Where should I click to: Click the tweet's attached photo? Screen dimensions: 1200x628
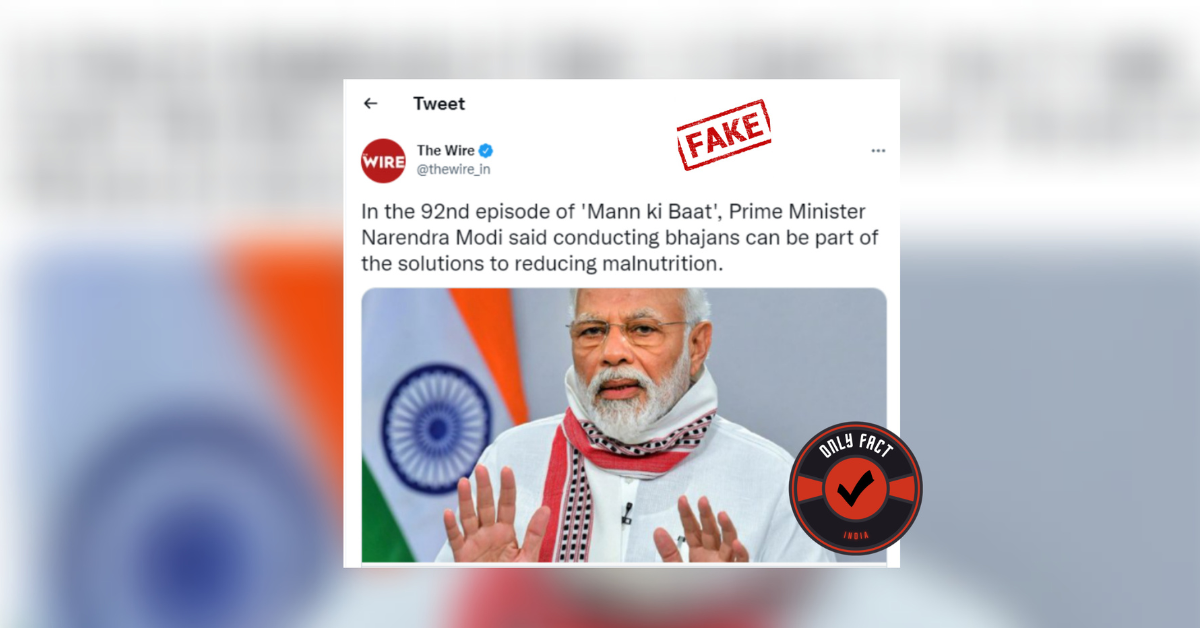(624, 425)
